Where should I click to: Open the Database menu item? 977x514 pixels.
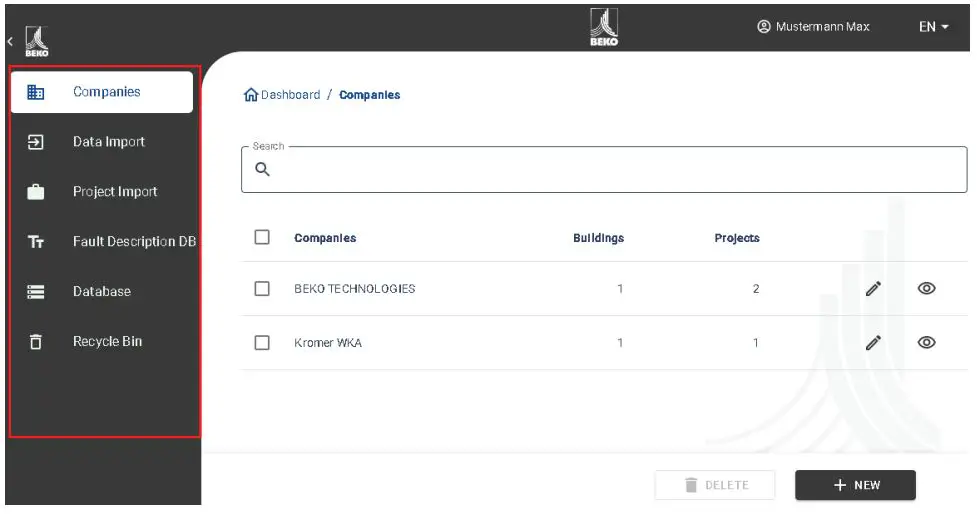tap(102, 292)
